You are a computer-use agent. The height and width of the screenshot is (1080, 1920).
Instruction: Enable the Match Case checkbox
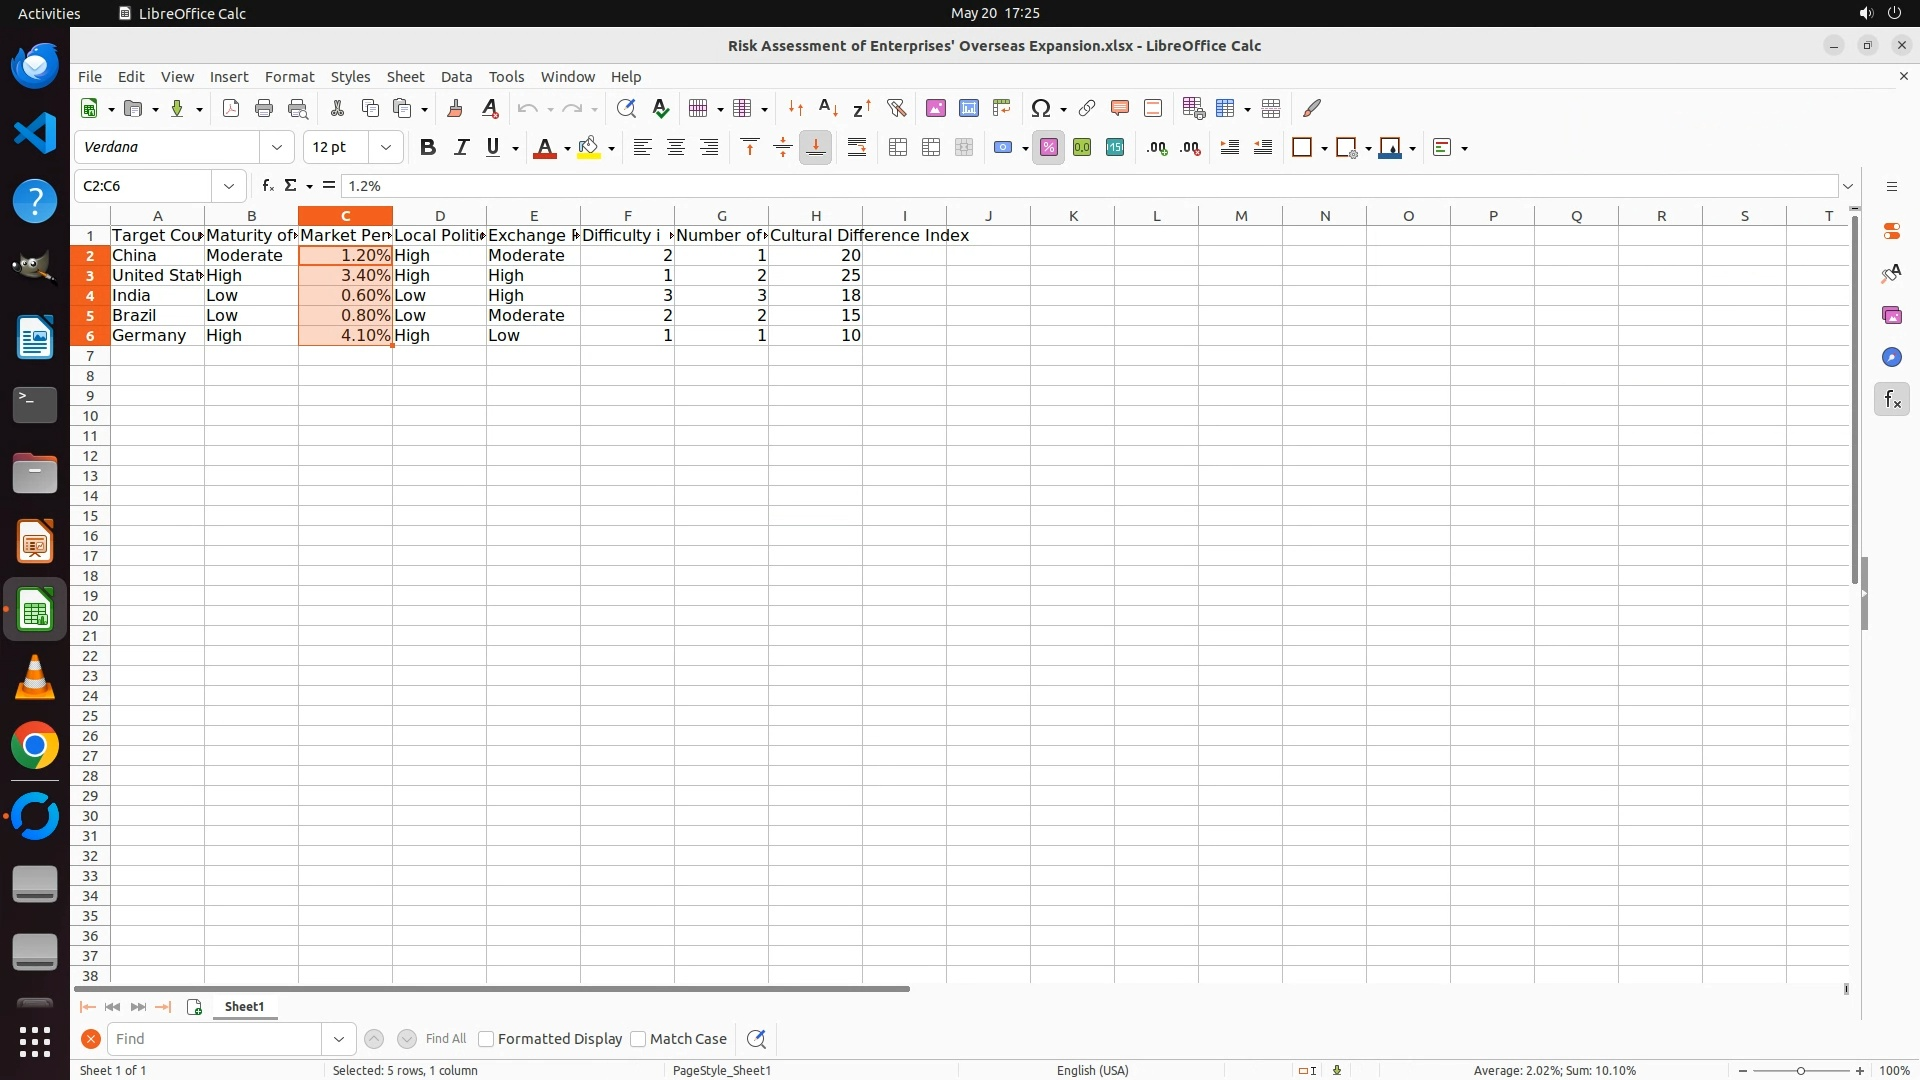point(638,1039)
